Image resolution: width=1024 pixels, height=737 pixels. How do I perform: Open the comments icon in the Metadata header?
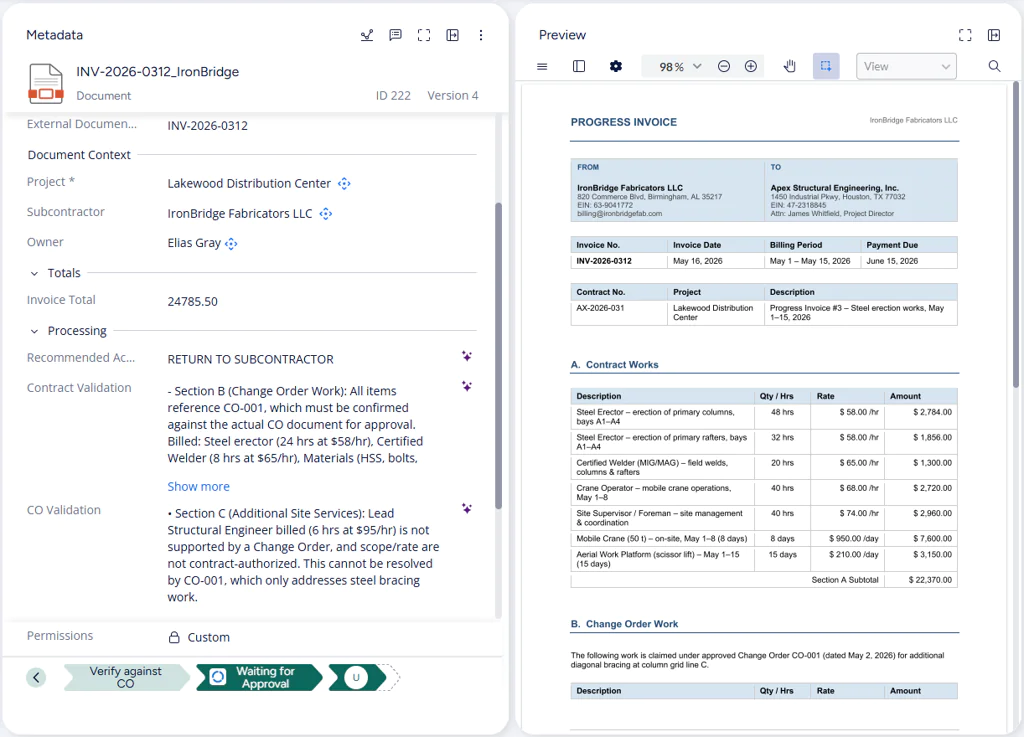click(x=395, y=35)
